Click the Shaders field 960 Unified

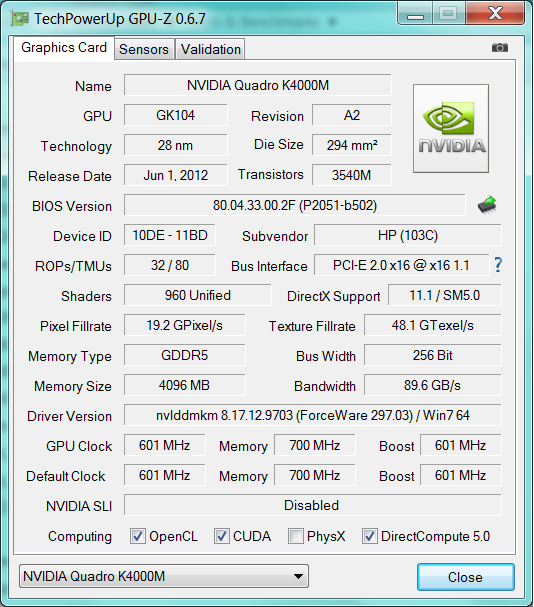[x=197, y=295]
